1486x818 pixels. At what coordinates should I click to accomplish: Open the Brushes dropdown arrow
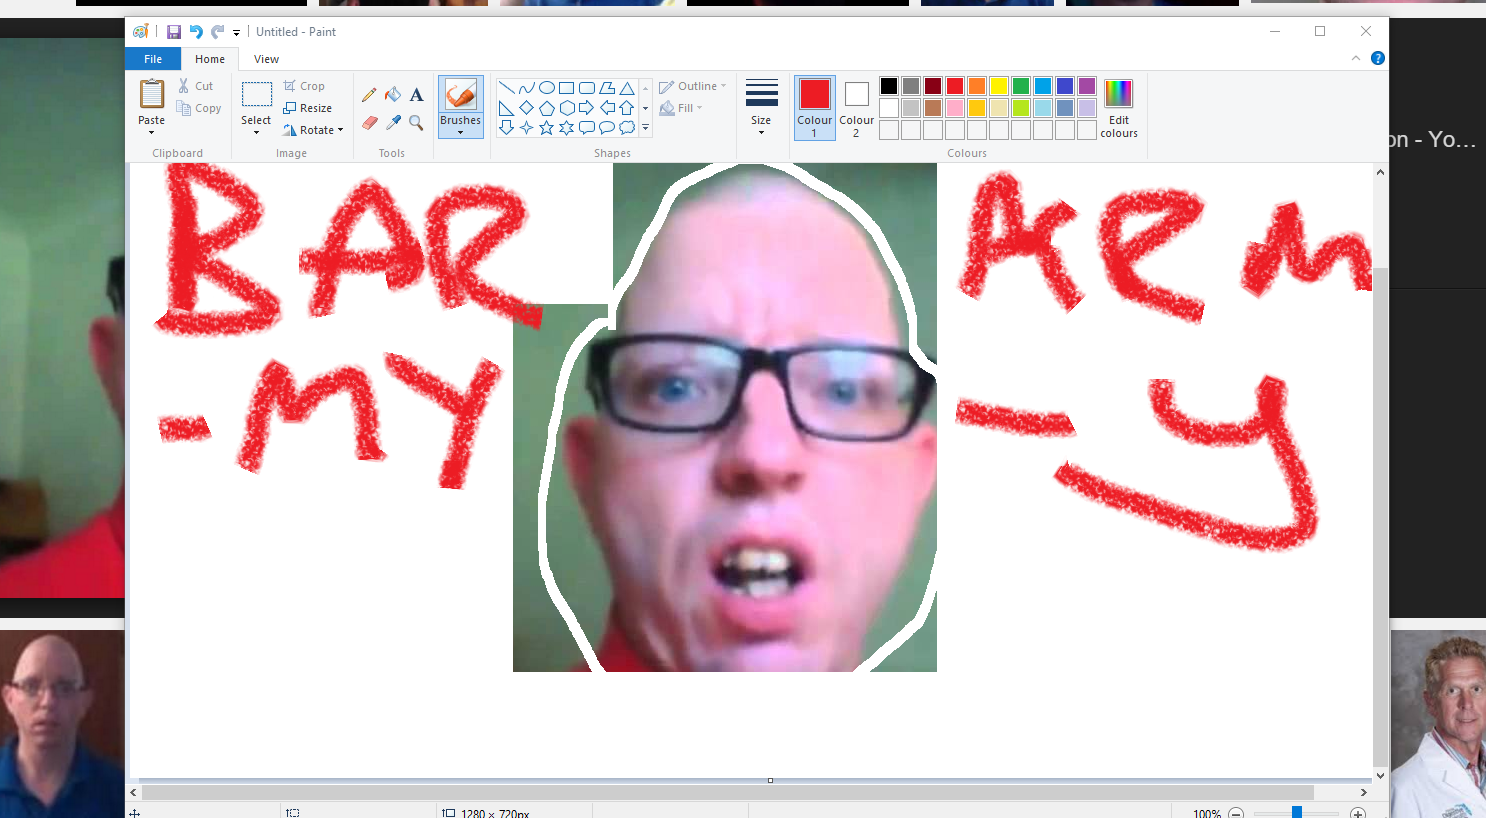(460, 132)
